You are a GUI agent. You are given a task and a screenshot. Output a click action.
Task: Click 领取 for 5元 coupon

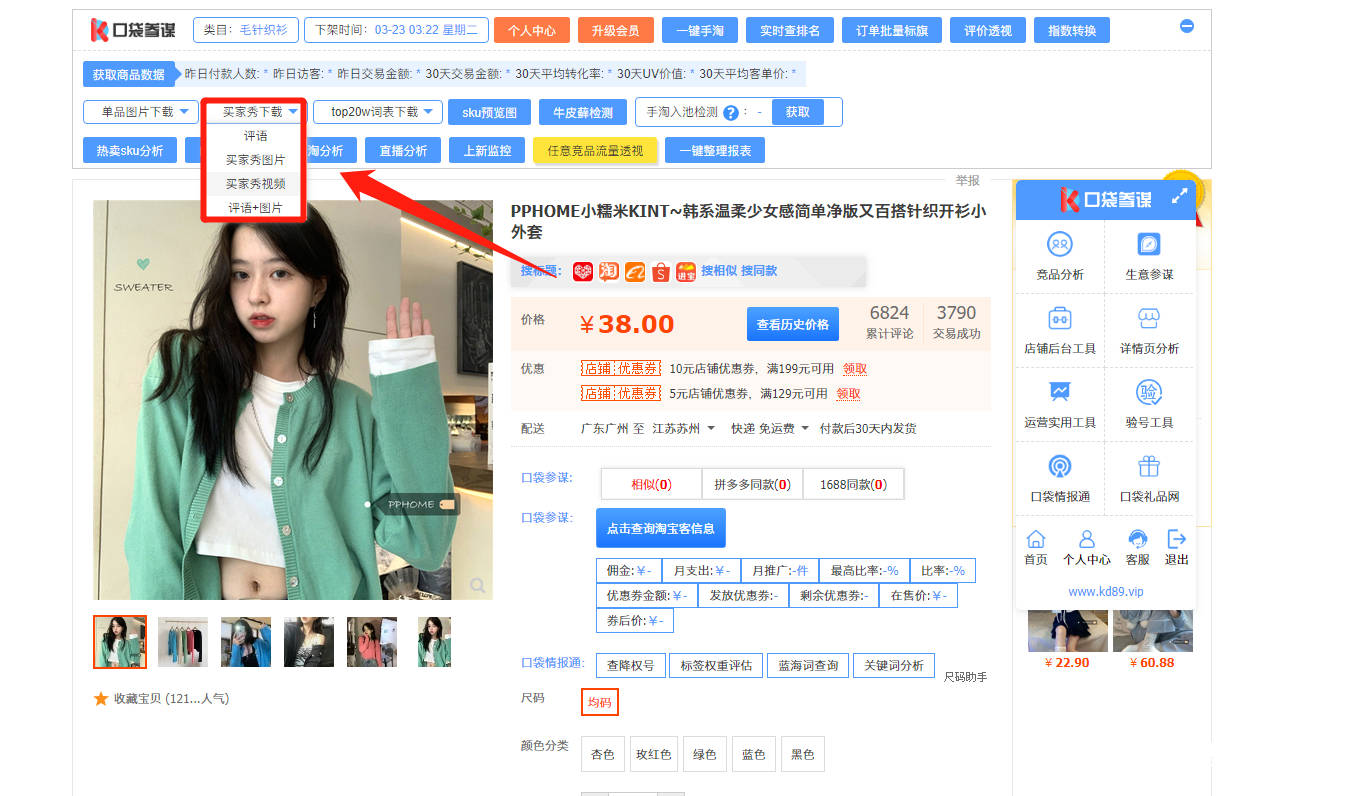848,393
